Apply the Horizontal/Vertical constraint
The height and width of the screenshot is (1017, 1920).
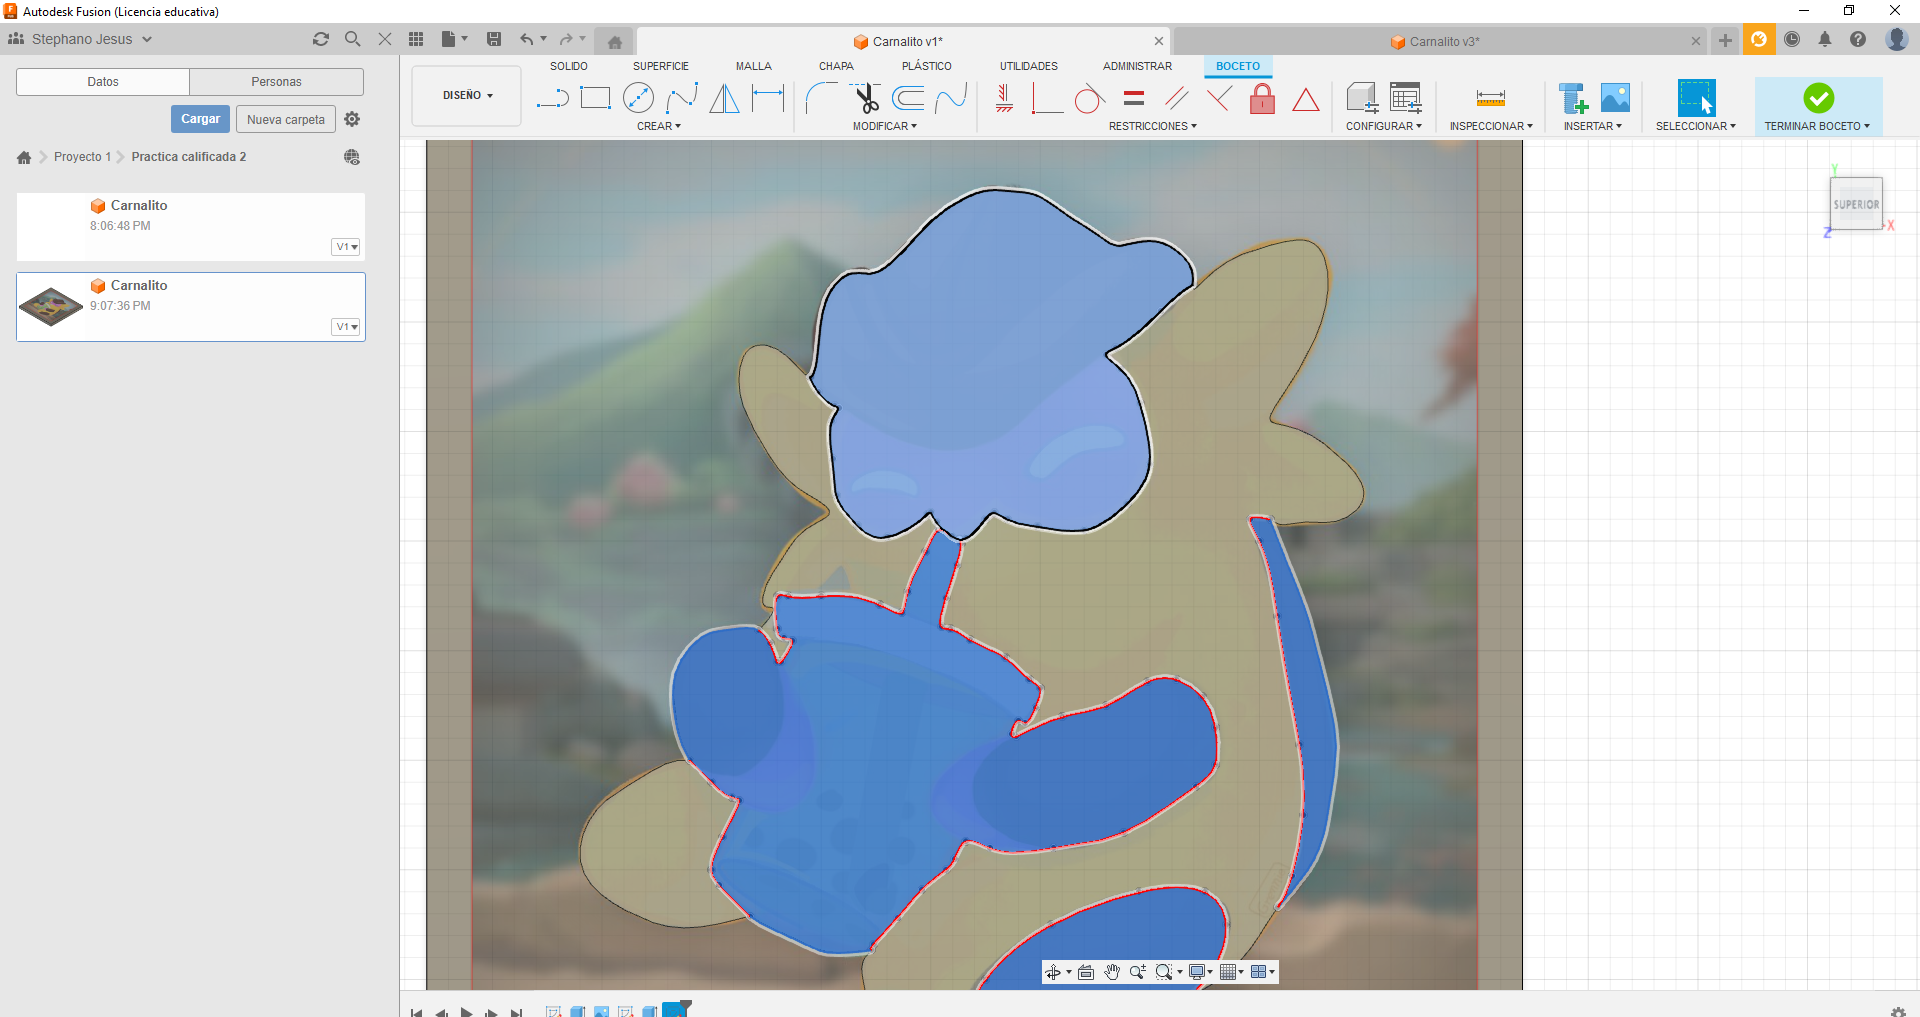(x=1004, y=98)
